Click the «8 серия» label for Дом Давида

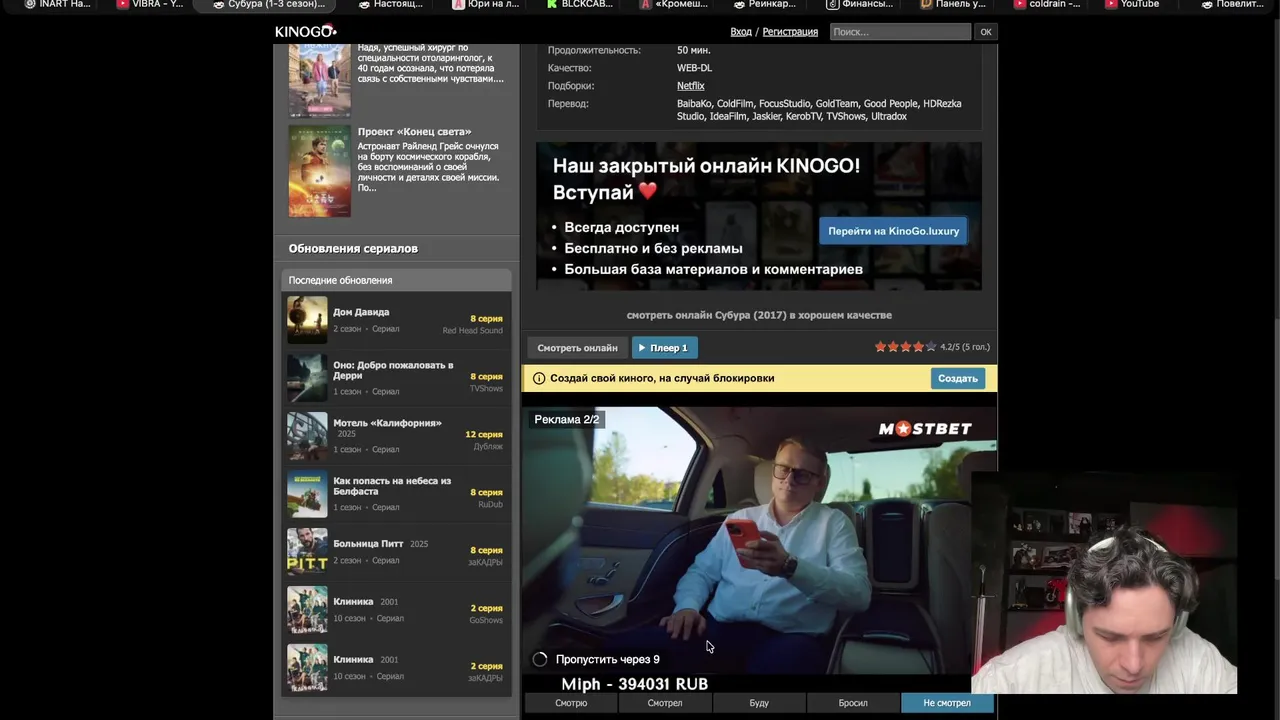point(486,319)
